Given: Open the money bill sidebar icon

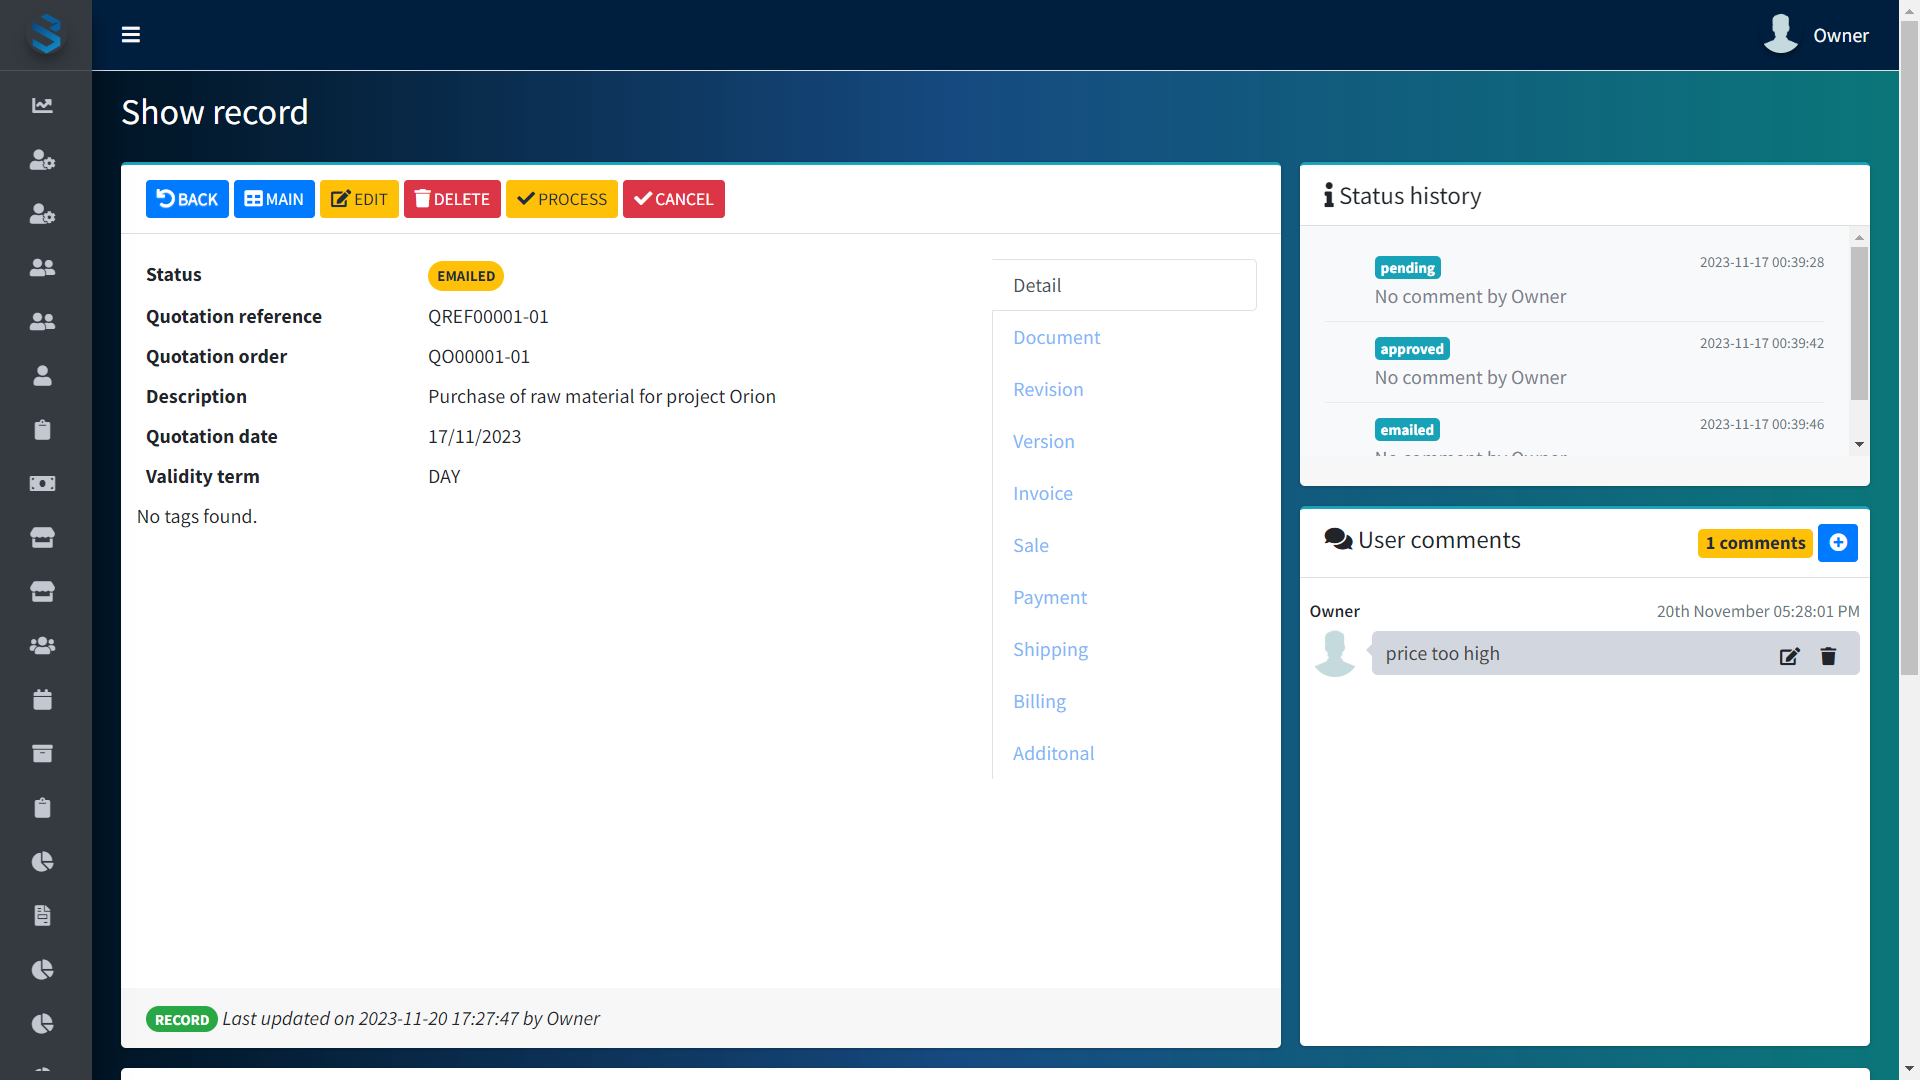Looking at the screenshot, I should point(42,483).
